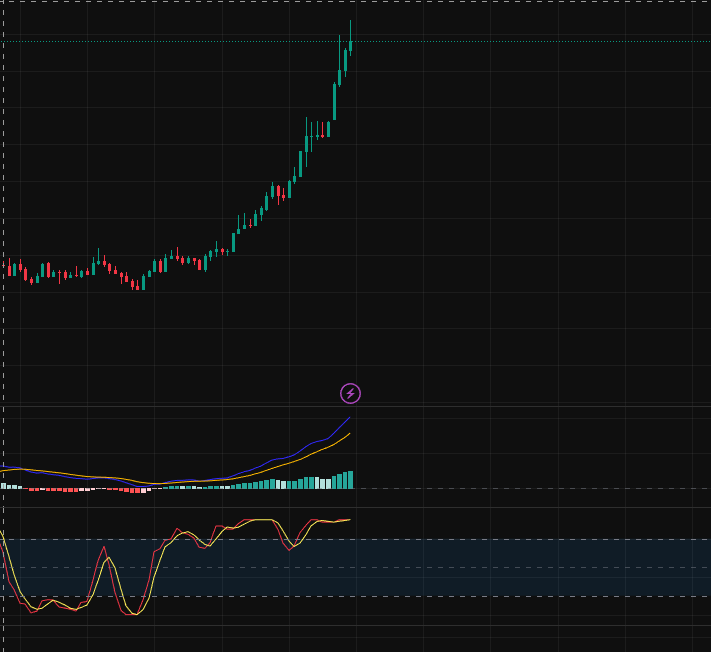711x652 pixels.
Task: Click the tallest rightmost green histogram bar
Action: coord(350,479)
